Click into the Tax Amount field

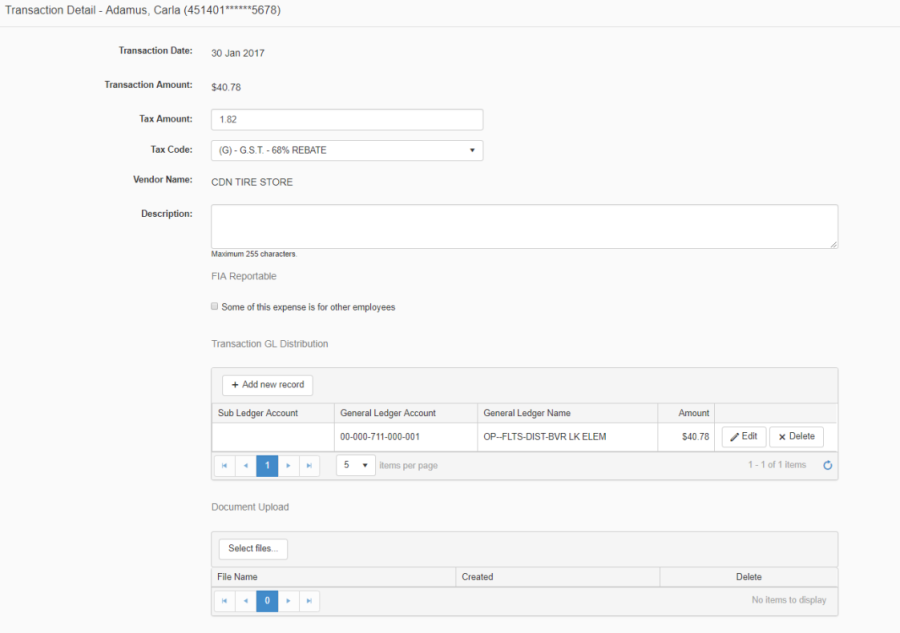coord(347,120)
